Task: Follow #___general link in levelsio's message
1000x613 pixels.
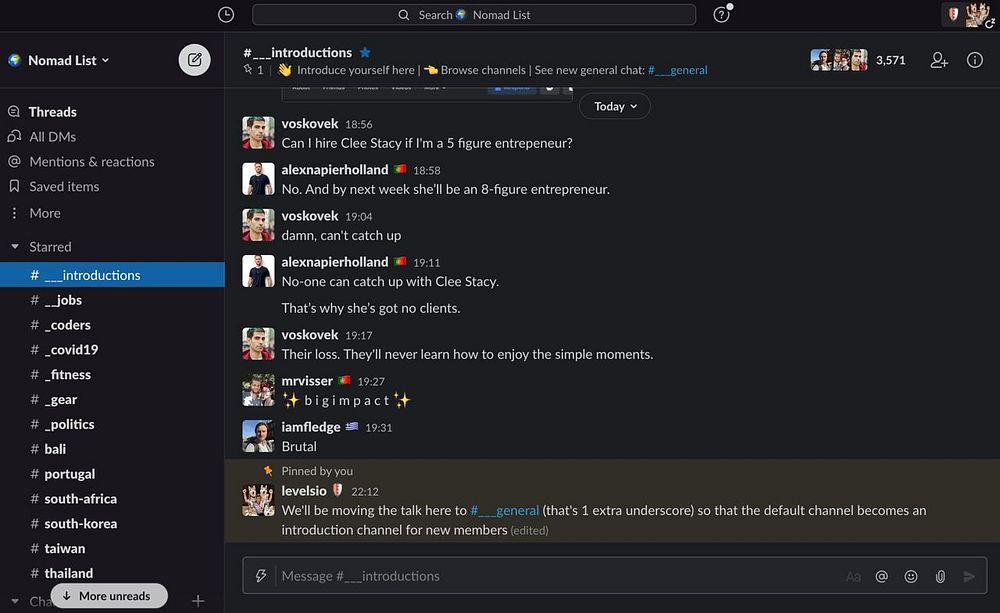Action: point(504,510)
